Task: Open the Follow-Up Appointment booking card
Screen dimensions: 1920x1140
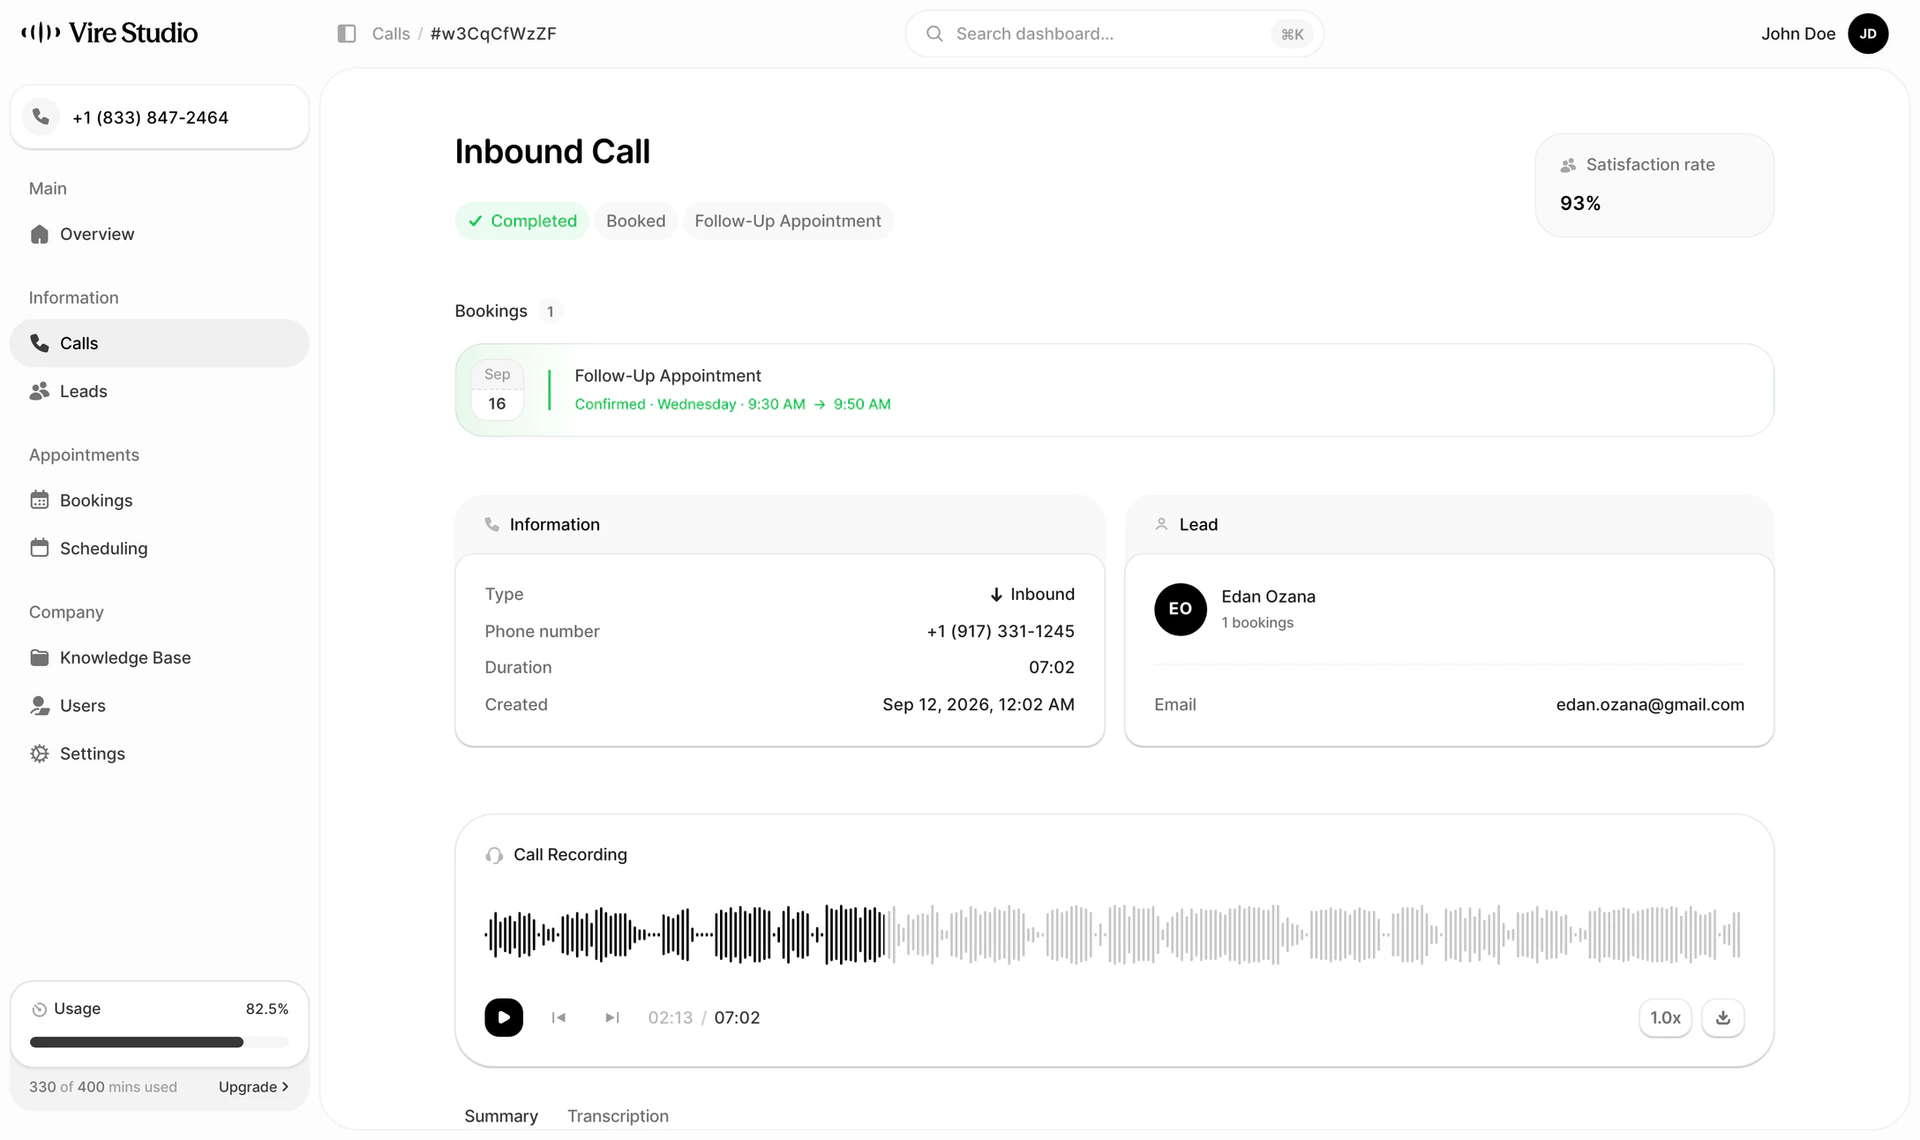Action: tap(1114, 390)
